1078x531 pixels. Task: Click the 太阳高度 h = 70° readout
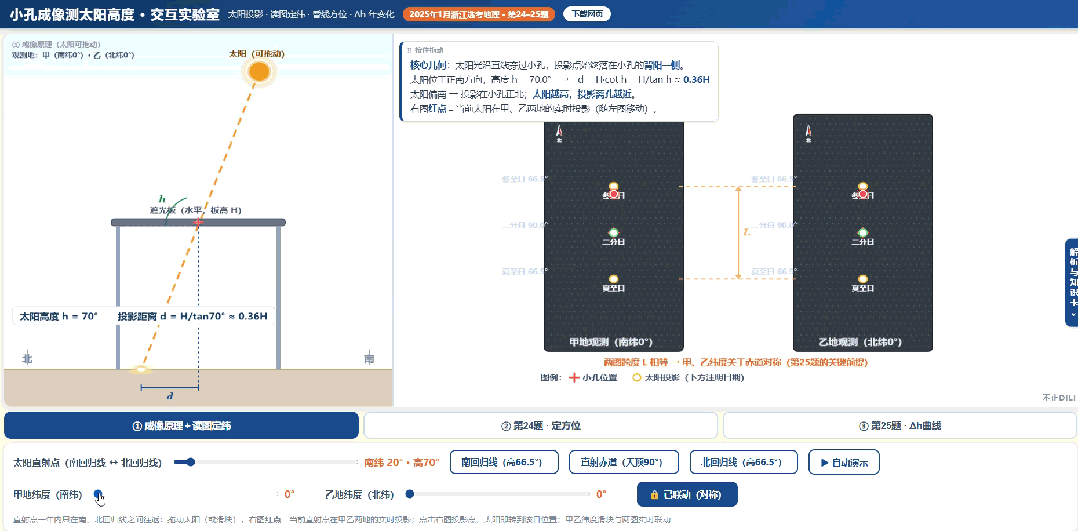point(59,316)
